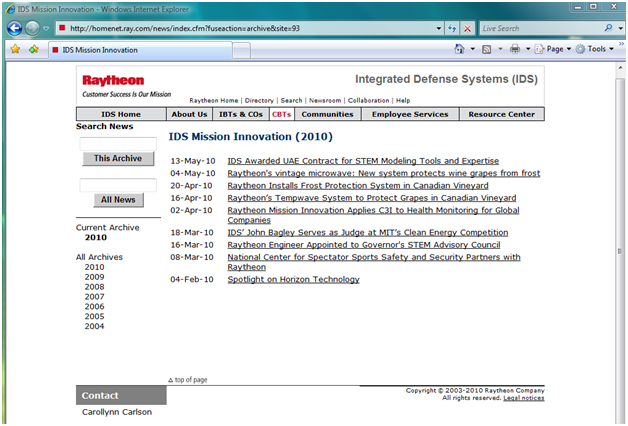Screen dimensions: 628x426
Task: Open the Raytheon Home link
Action: point(213,100)
